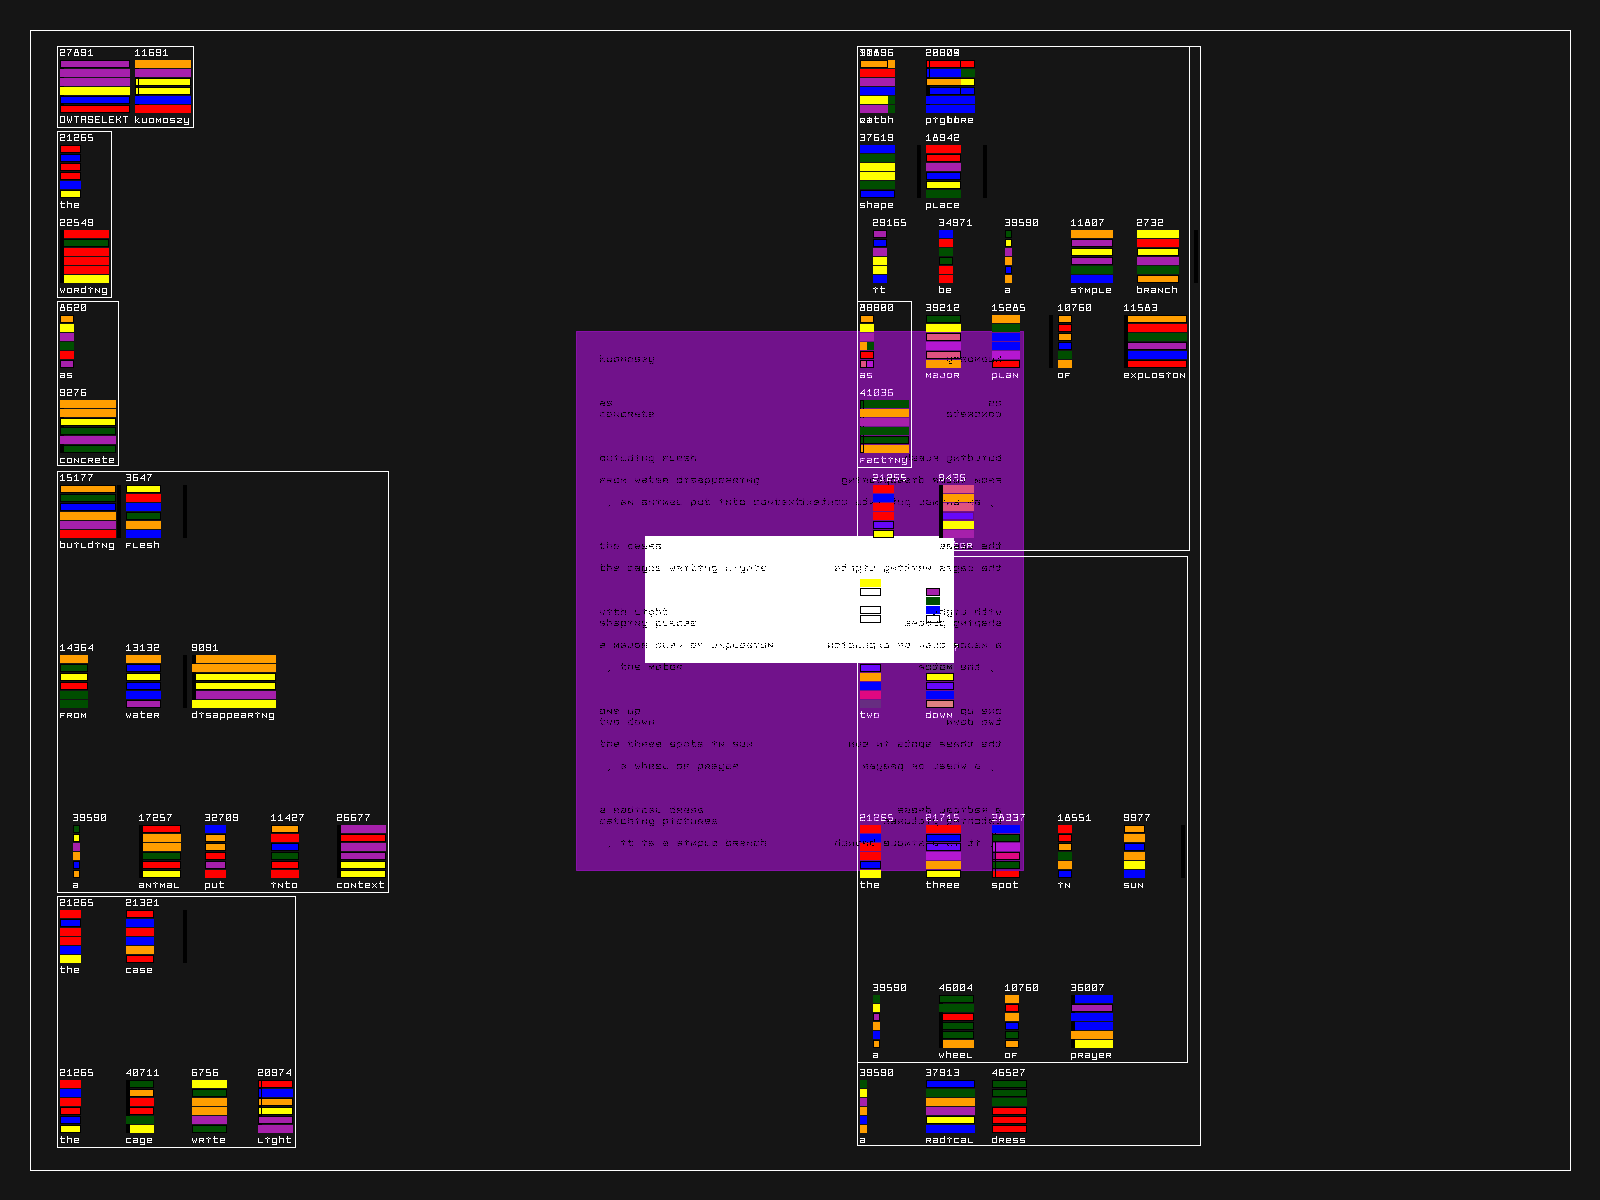Click the red bar stack labeled wording

tap(86, 256)
